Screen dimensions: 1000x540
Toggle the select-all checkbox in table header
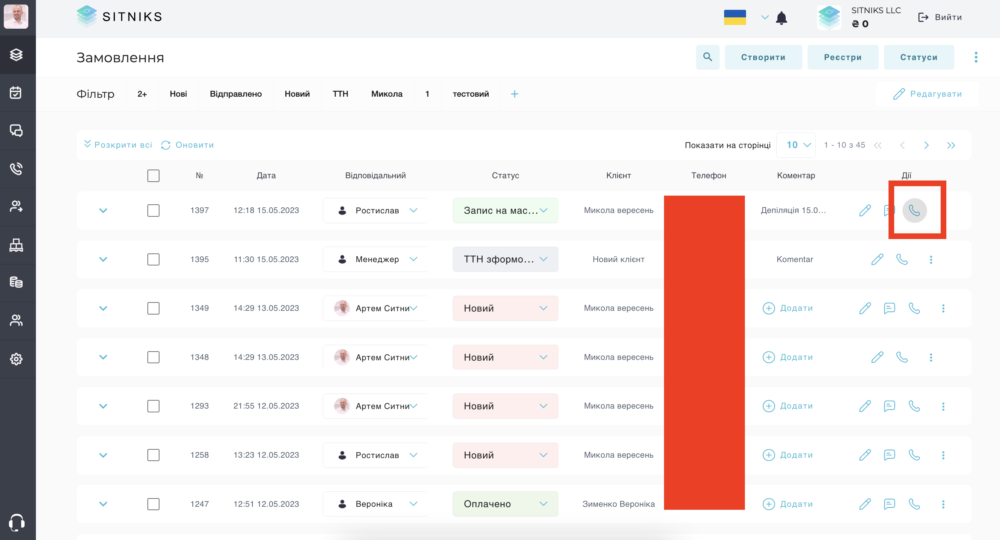[153, 175]
